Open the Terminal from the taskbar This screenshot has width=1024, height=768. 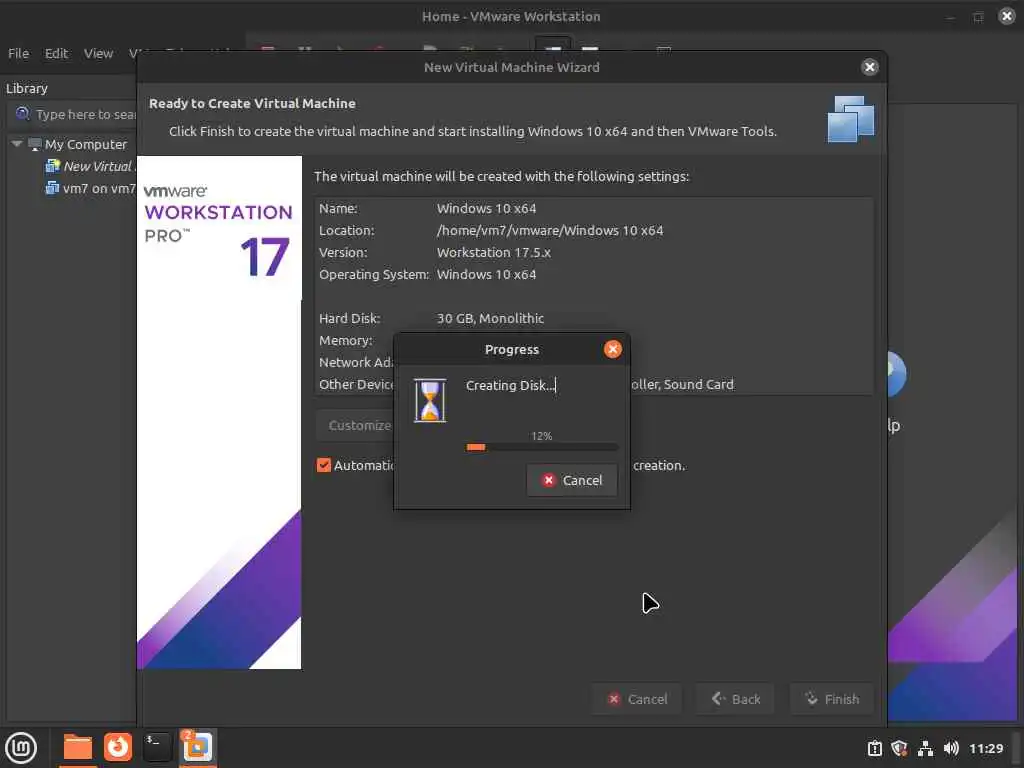coord(157,747)
